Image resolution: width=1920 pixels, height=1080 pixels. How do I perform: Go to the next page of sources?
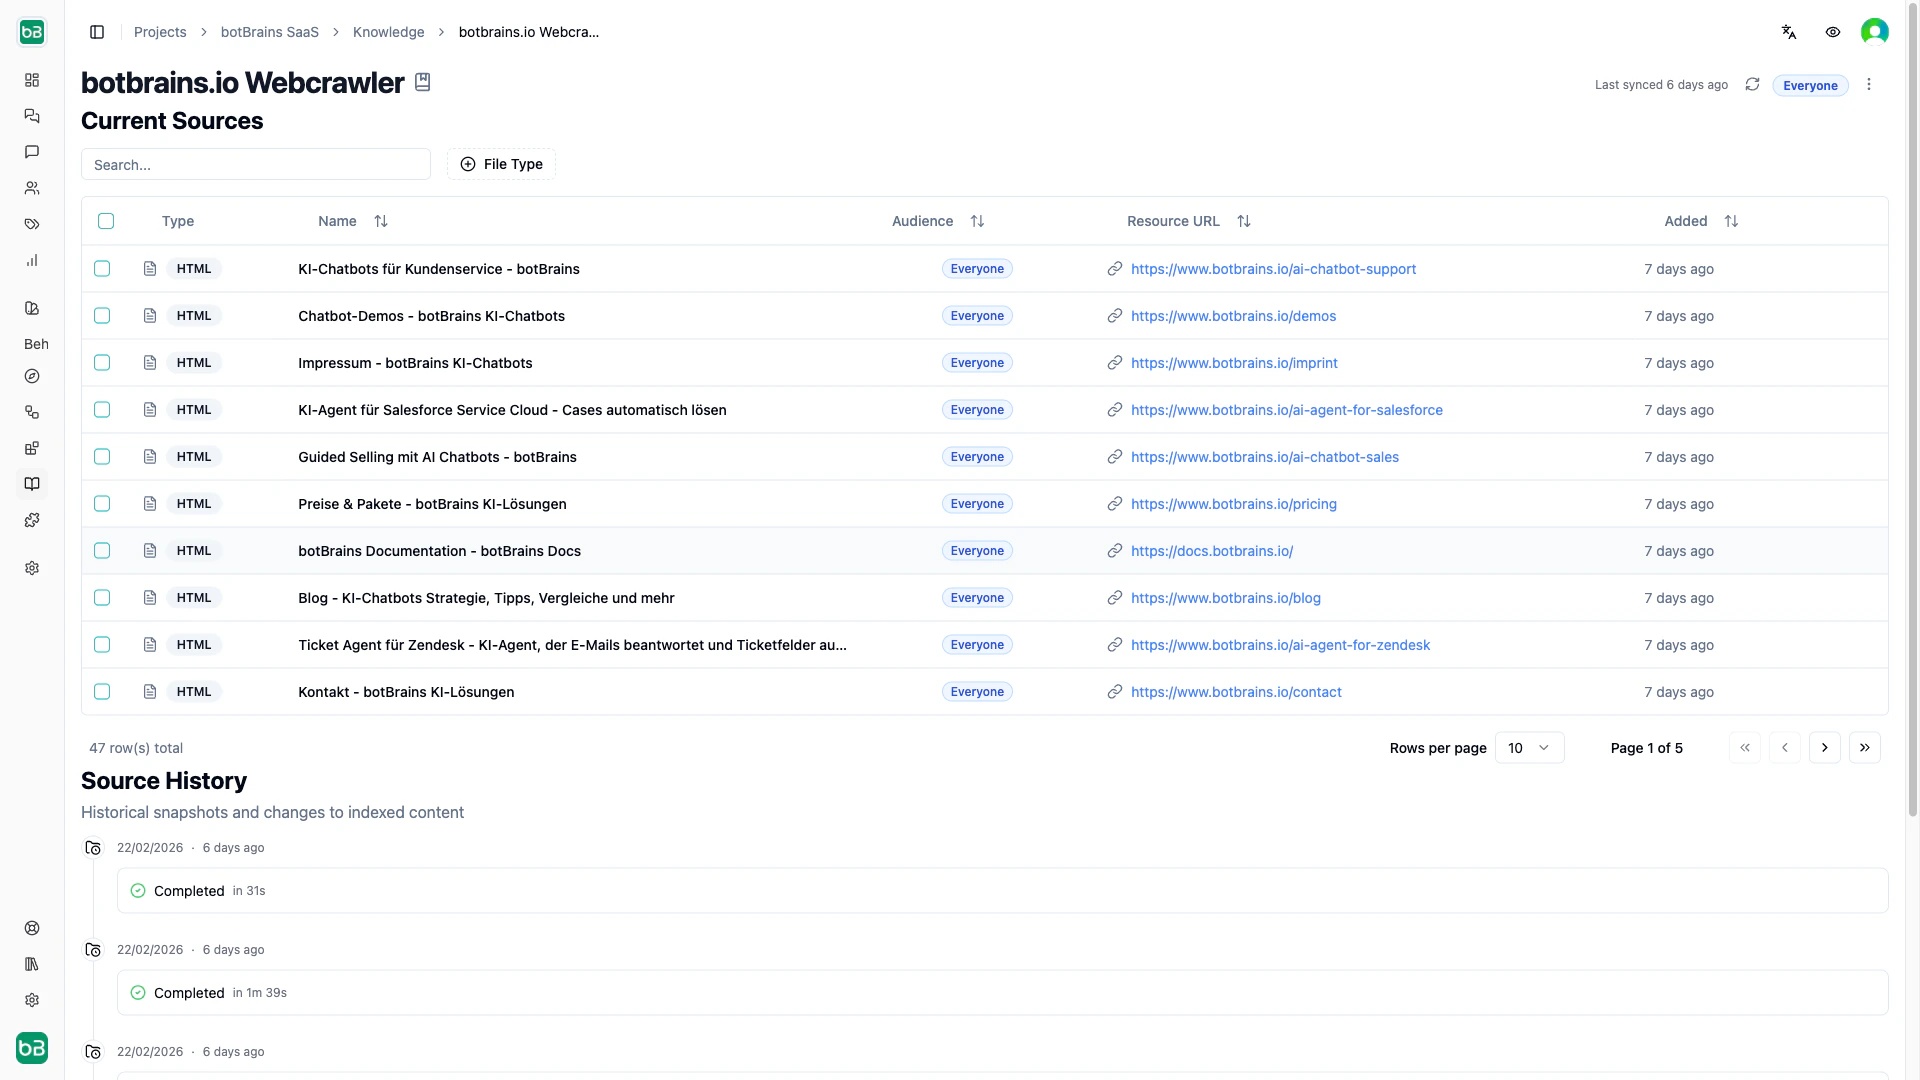click(x=1825, y=747)
